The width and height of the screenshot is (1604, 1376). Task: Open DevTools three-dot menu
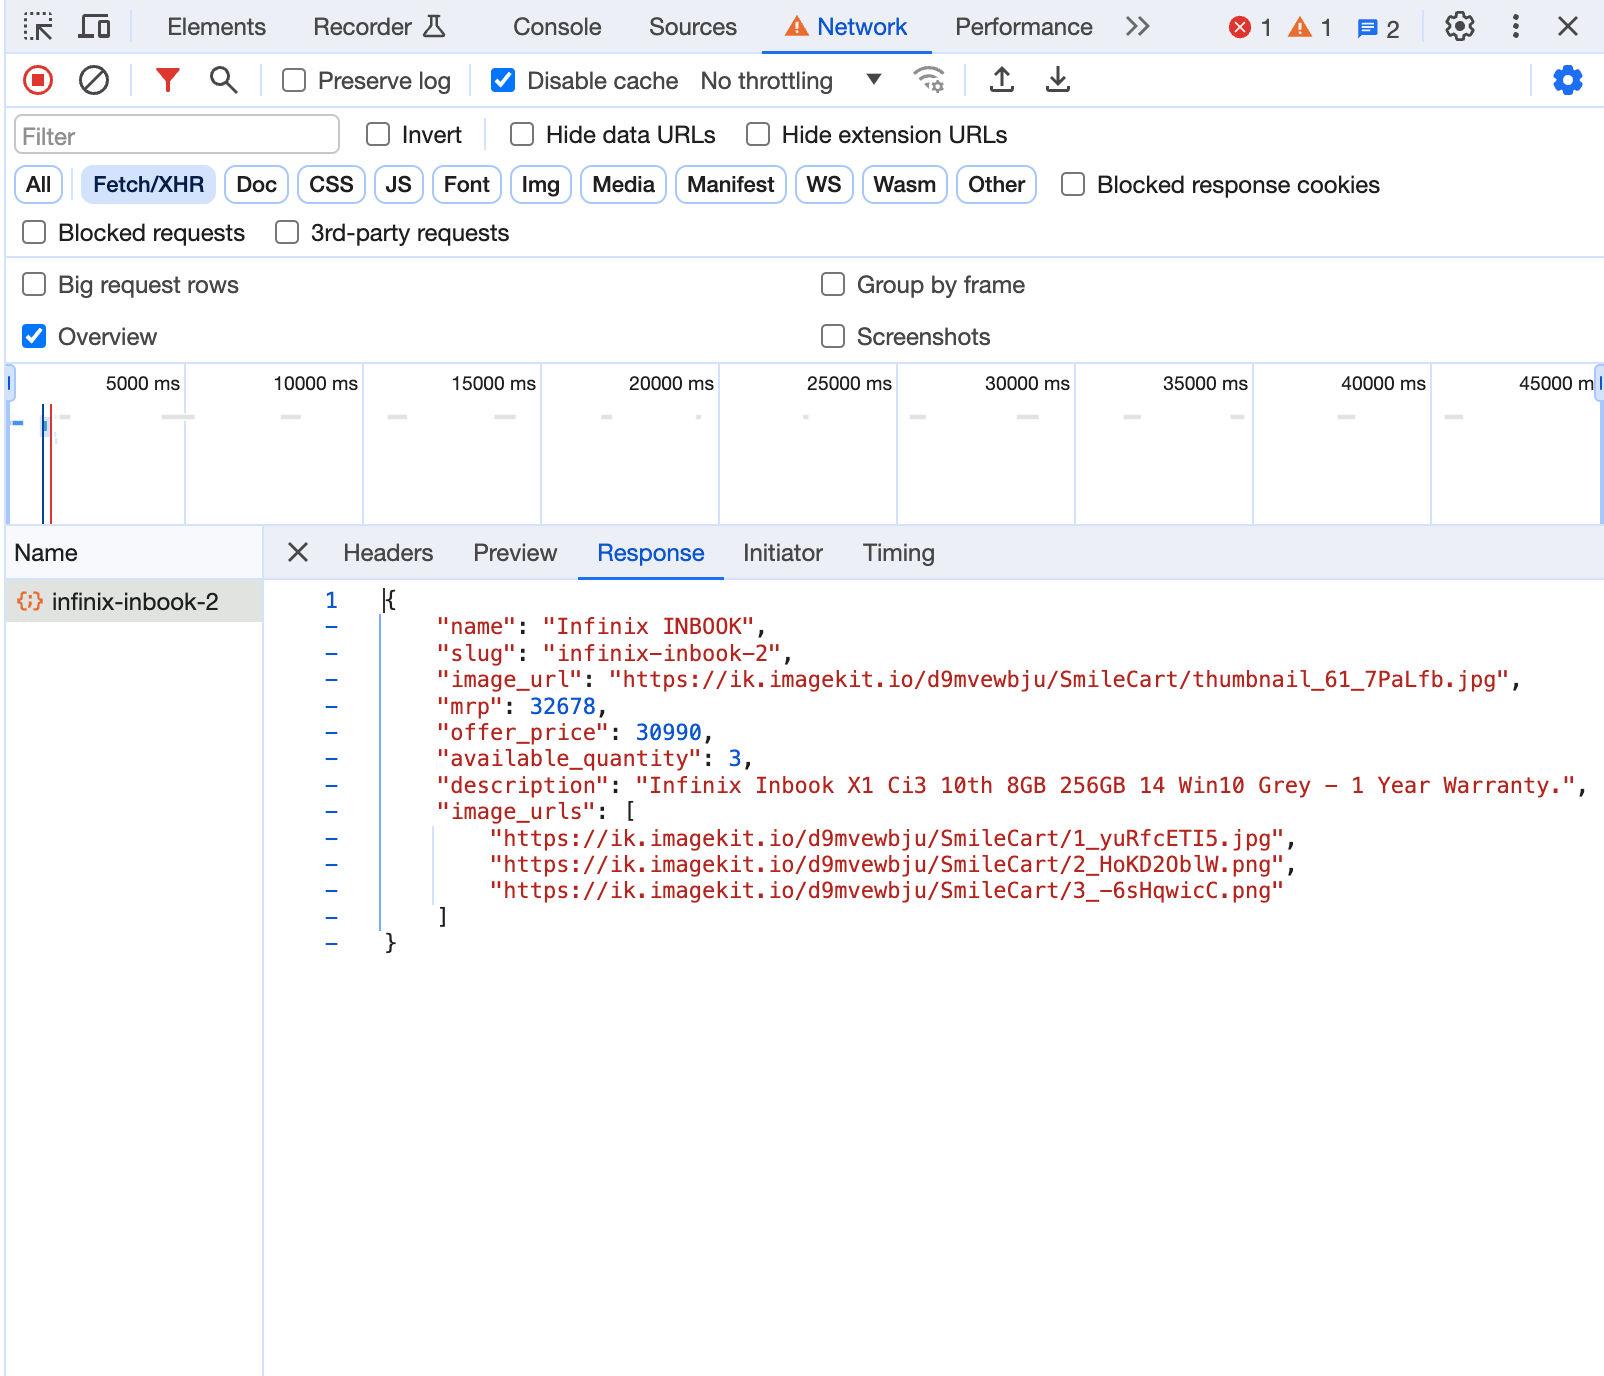click(x=1516, y=27)
